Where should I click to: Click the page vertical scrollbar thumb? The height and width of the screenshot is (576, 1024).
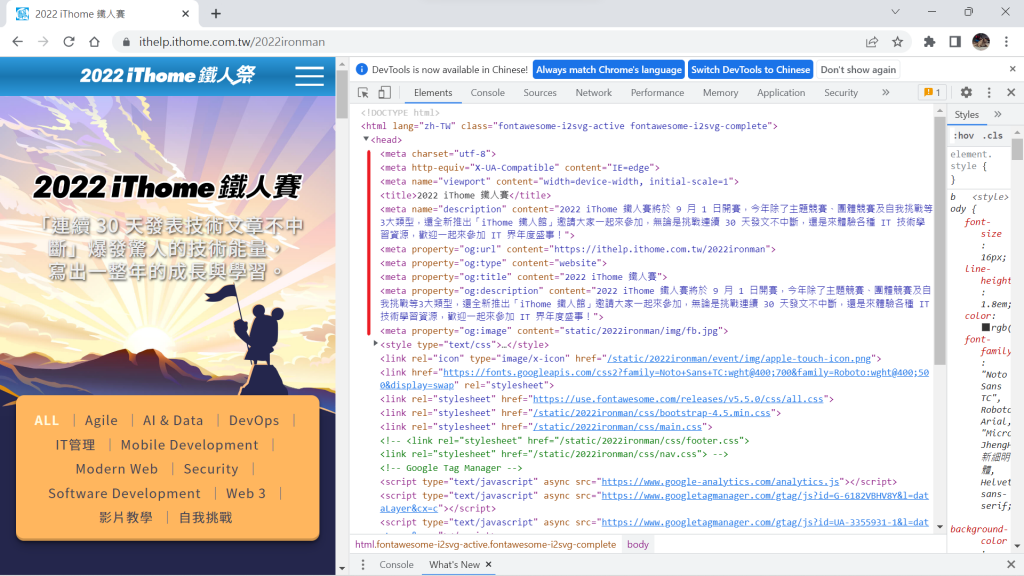pyautogui.click(x=342, y=95)
